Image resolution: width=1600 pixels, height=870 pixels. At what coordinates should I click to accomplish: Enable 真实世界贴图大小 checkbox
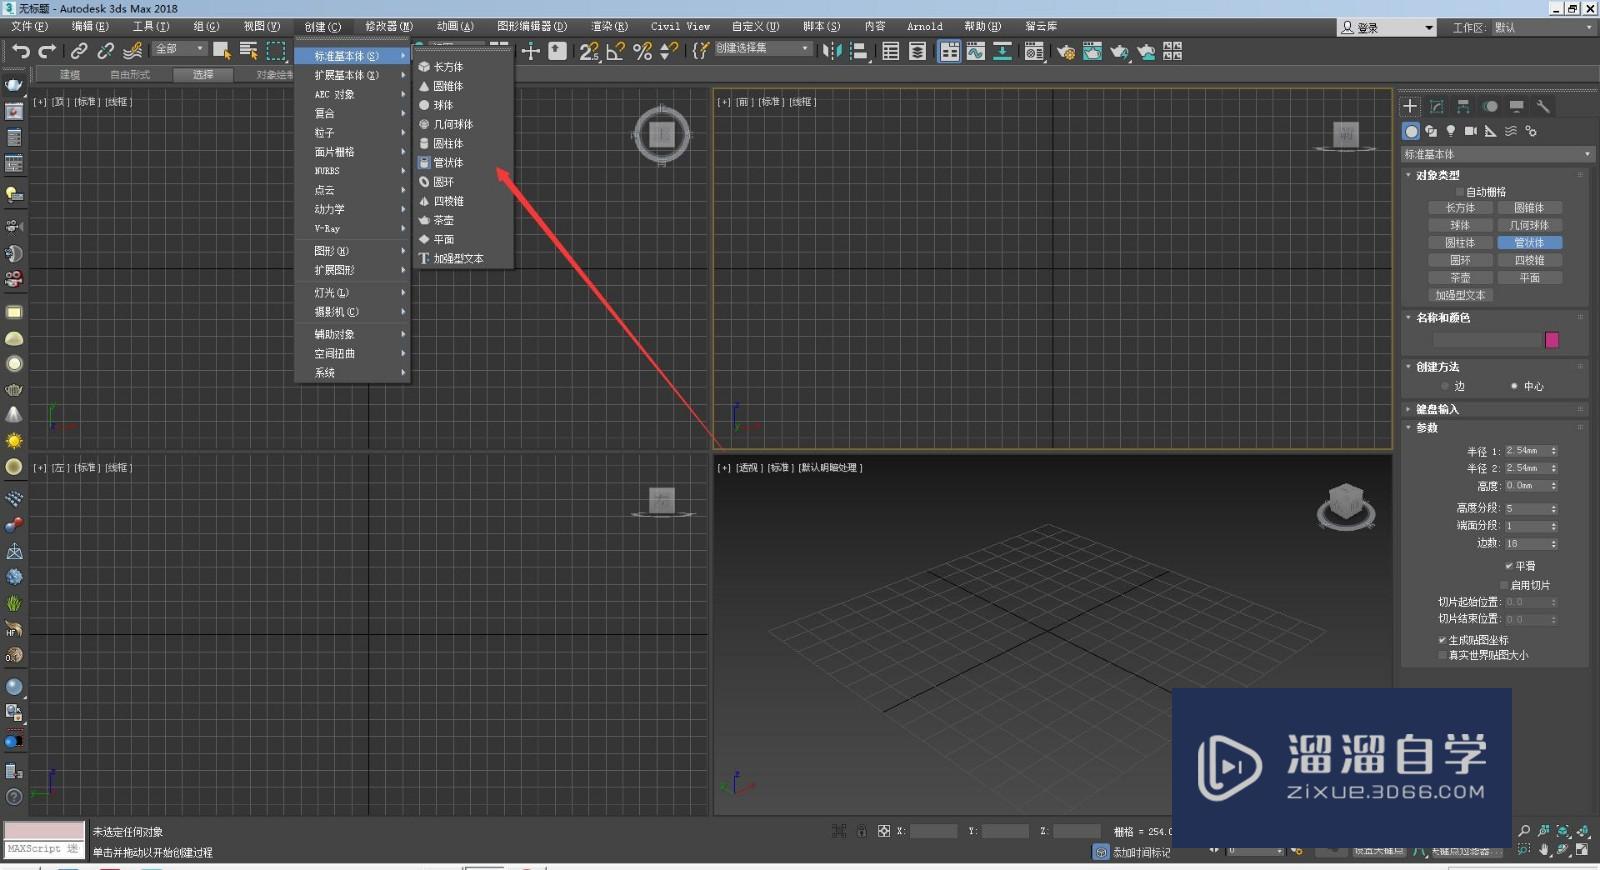(x=1442, y=656)
